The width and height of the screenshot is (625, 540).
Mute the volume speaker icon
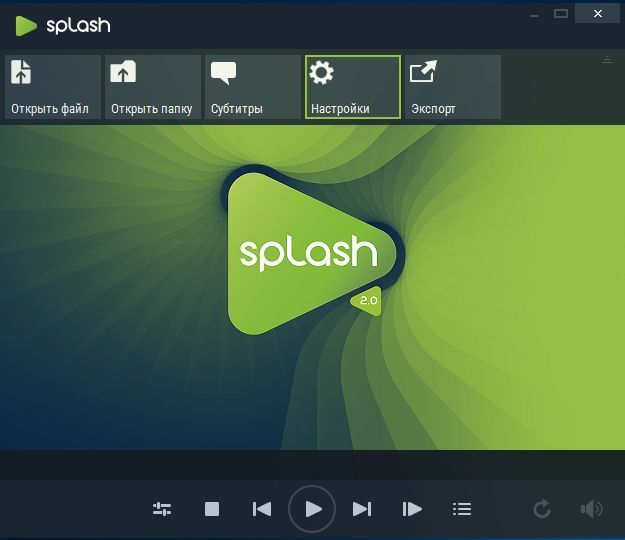click(x=592, y=509)
